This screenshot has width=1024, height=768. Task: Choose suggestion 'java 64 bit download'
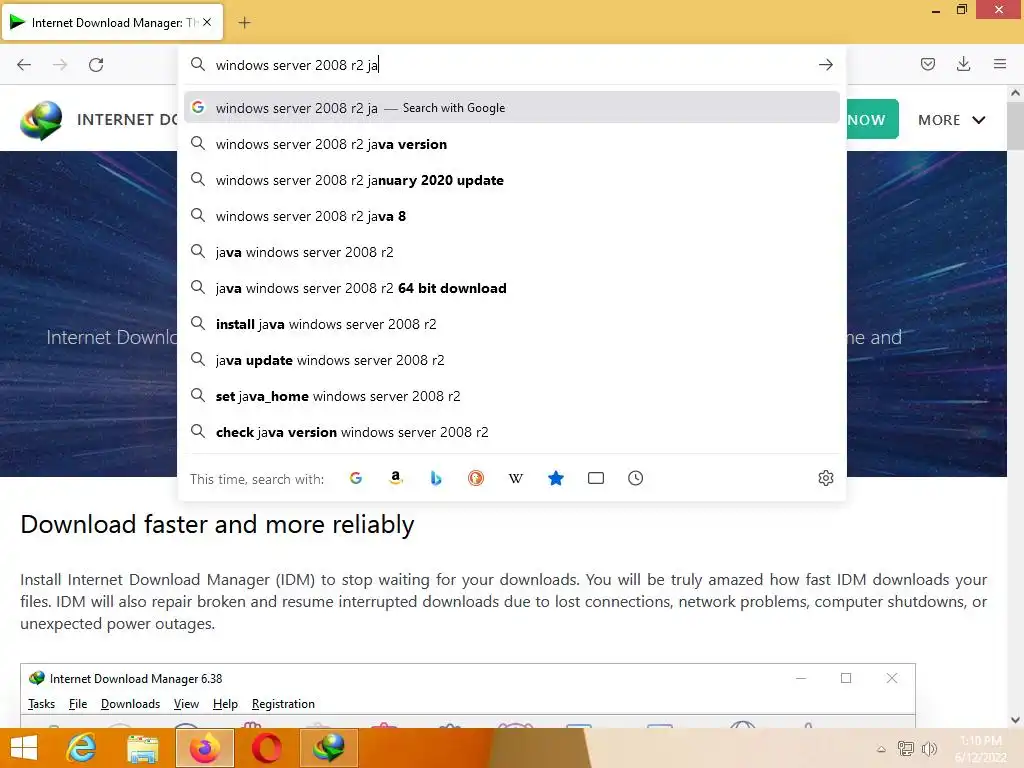click(512, 288)
